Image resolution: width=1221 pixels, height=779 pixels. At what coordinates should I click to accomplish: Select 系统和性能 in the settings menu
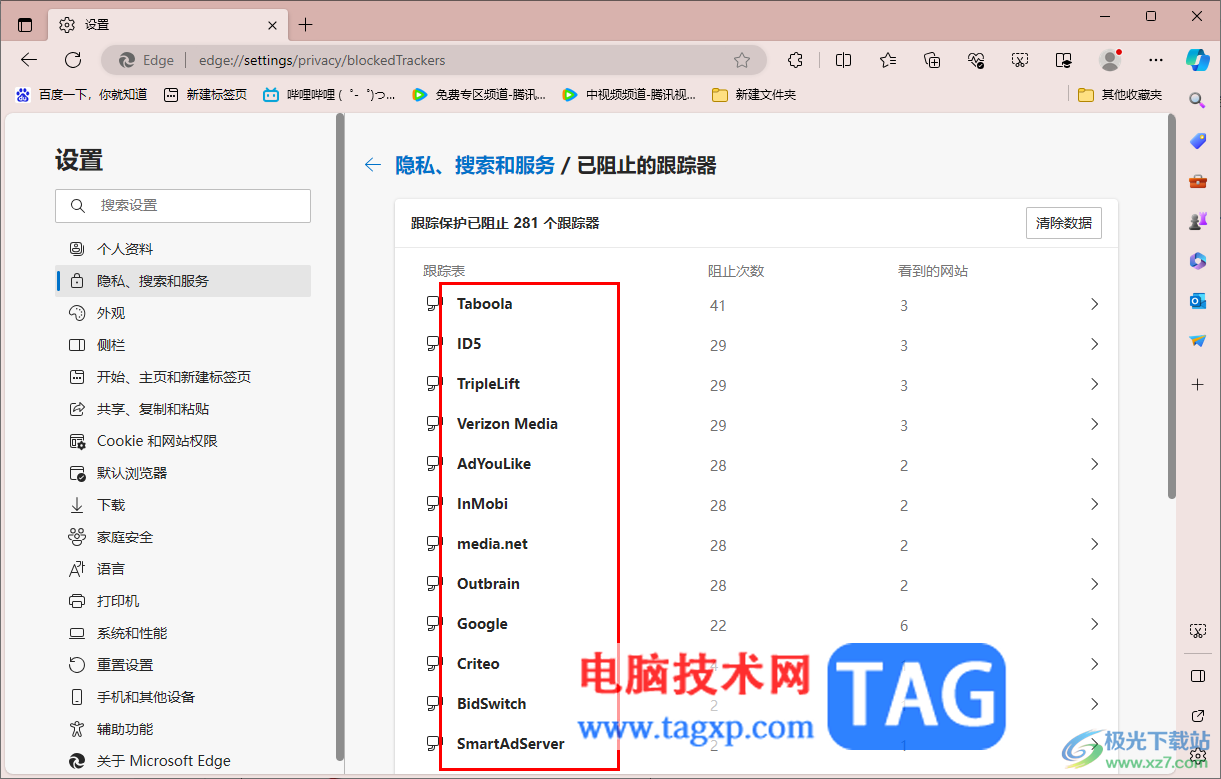tap(183, 633)
